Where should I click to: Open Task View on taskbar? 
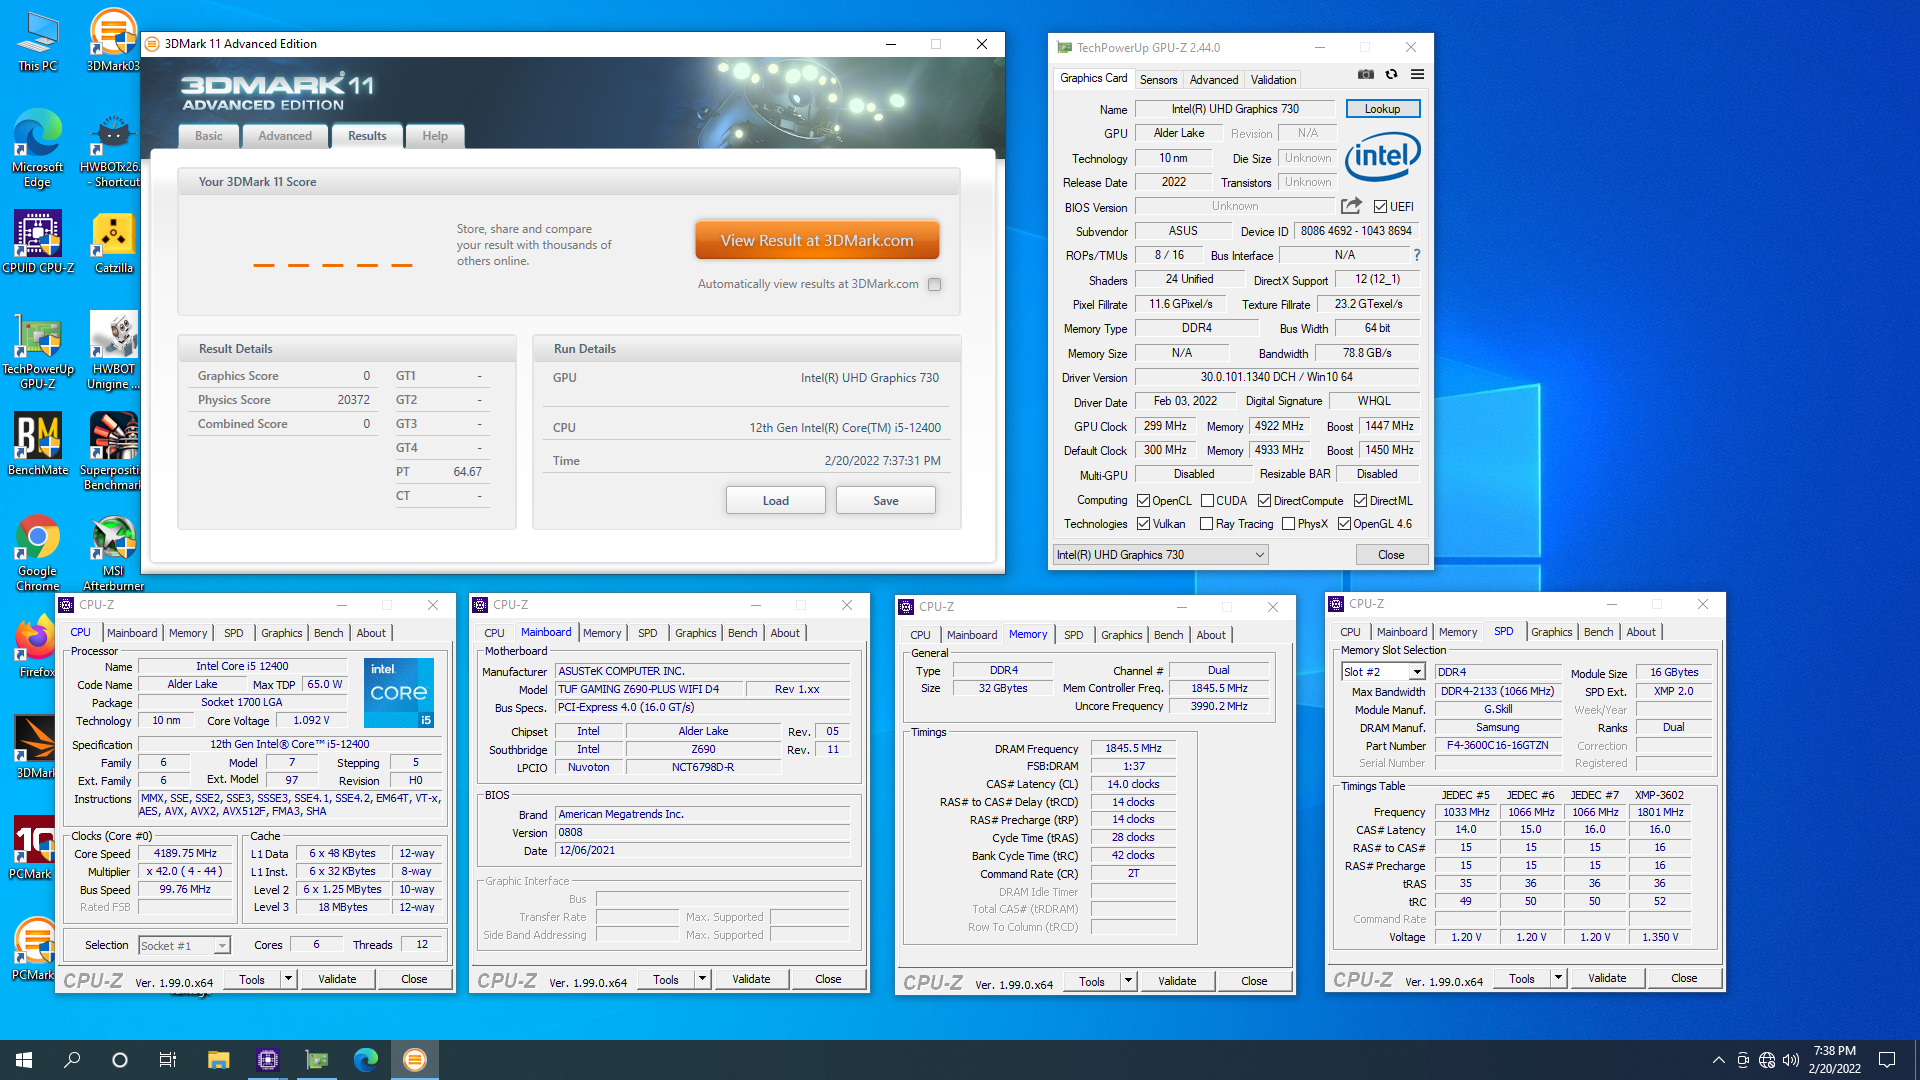pyautogui.click(x=168, y=1059)
